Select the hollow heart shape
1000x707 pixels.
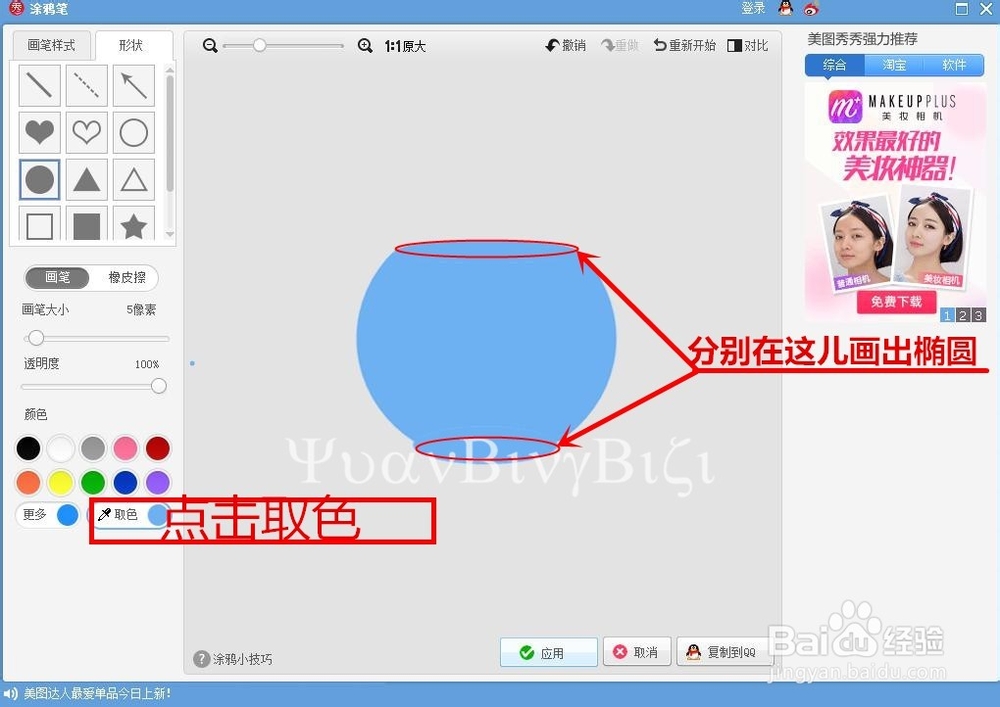pyautogui.click(x=86, y=132)
